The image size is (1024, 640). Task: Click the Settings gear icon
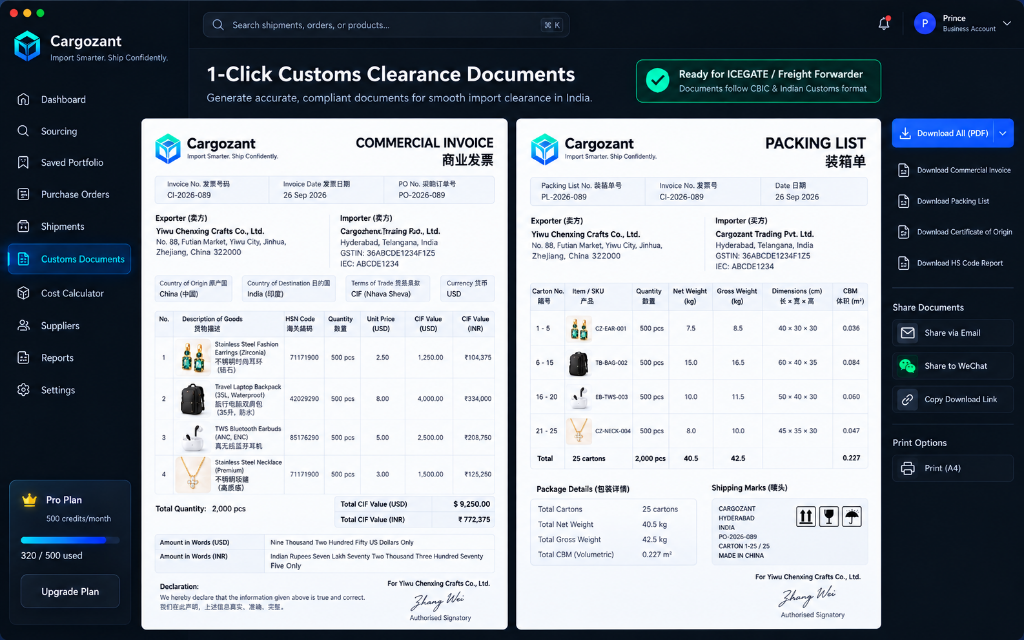[x=24, y=390]
